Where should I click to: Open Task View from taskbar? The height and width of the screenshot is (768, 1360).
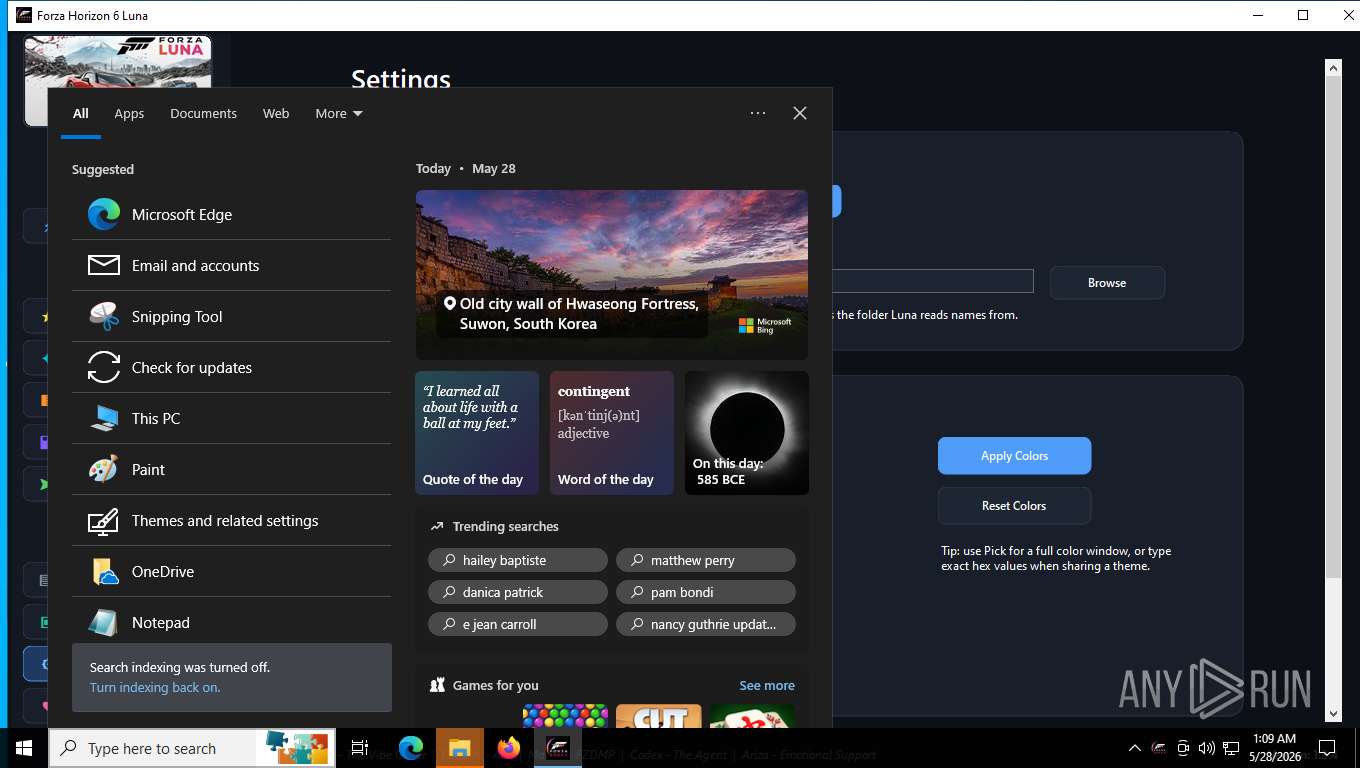tap(360, 748)
